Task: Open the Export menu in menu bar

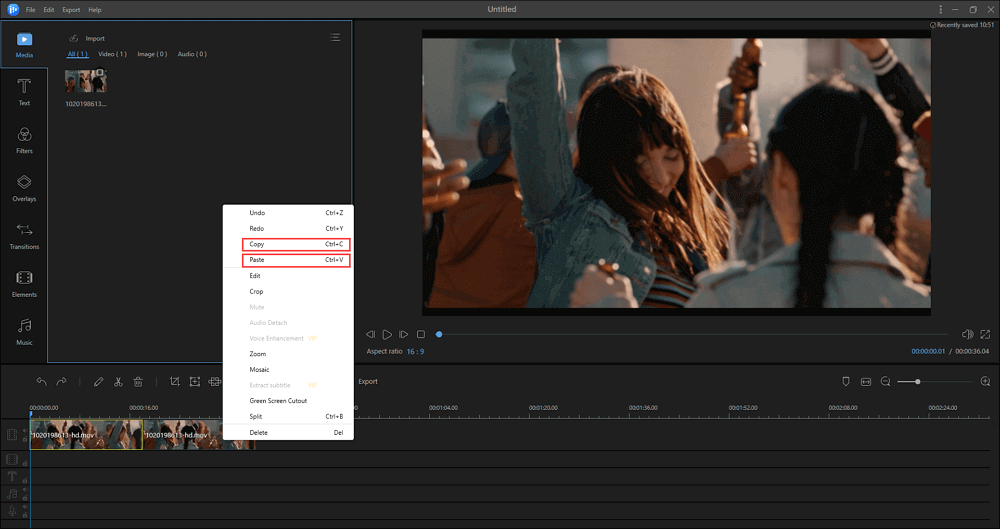Action: coord(71,9)
